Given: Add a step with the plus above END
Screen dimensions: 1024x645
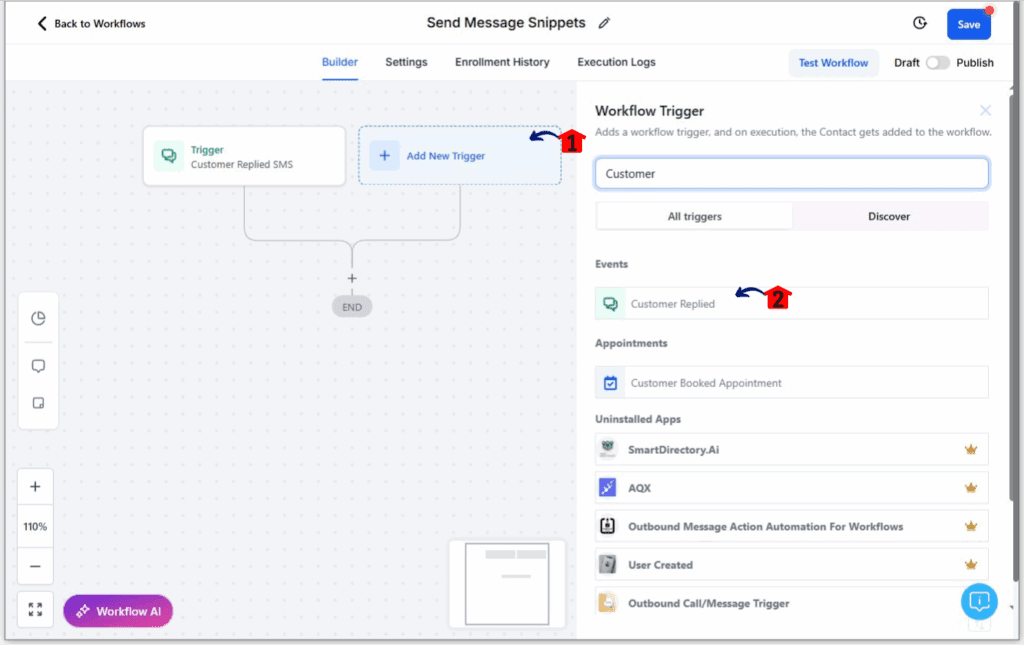Looking at the screenshot, I should coord(352,278).
